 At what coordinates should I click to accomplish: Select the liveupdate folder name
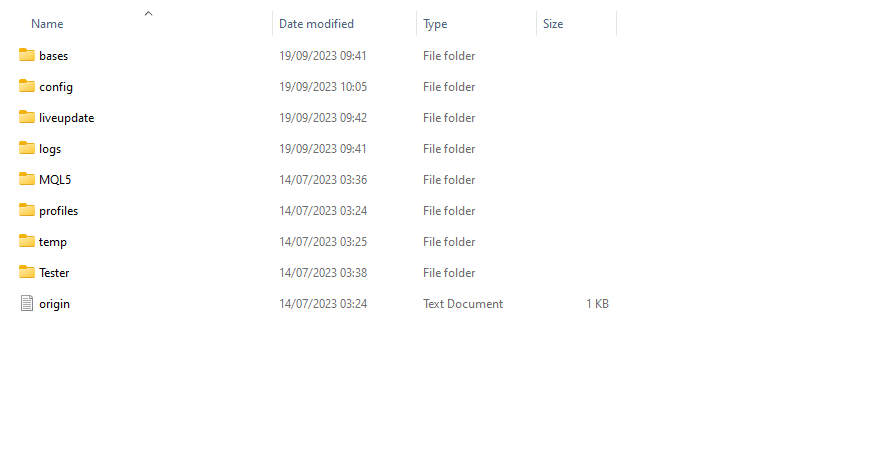[x=66, y=118]
